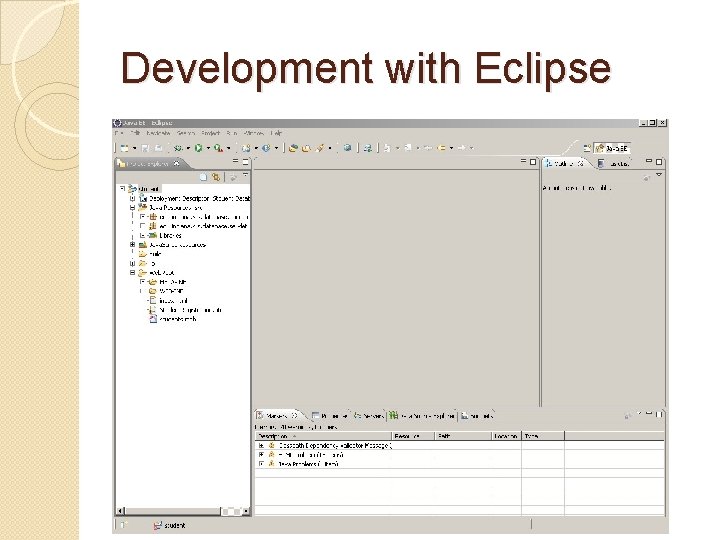Viewport: 720px width, 540px height.
Task: Select the Java EE perspective button
Action: 613,148
